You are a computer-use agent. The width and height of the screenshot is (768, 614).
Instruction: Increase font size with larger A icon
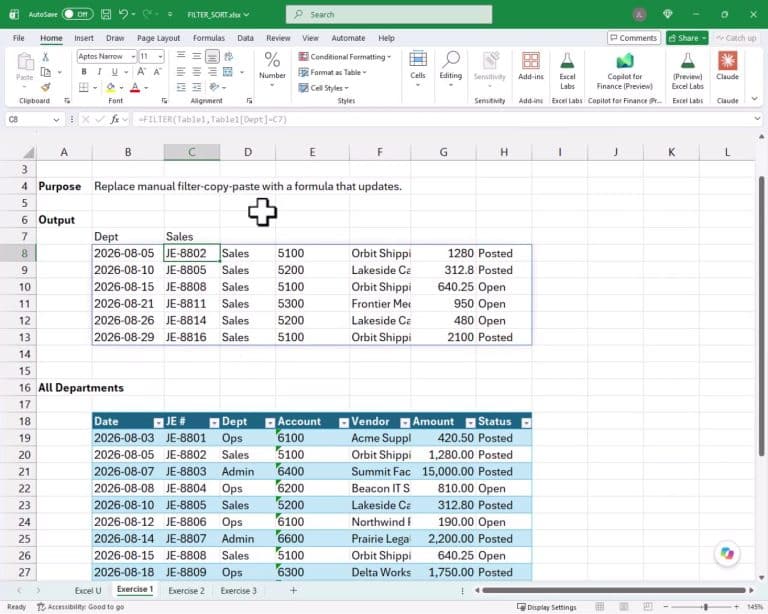tap(142, 72)
